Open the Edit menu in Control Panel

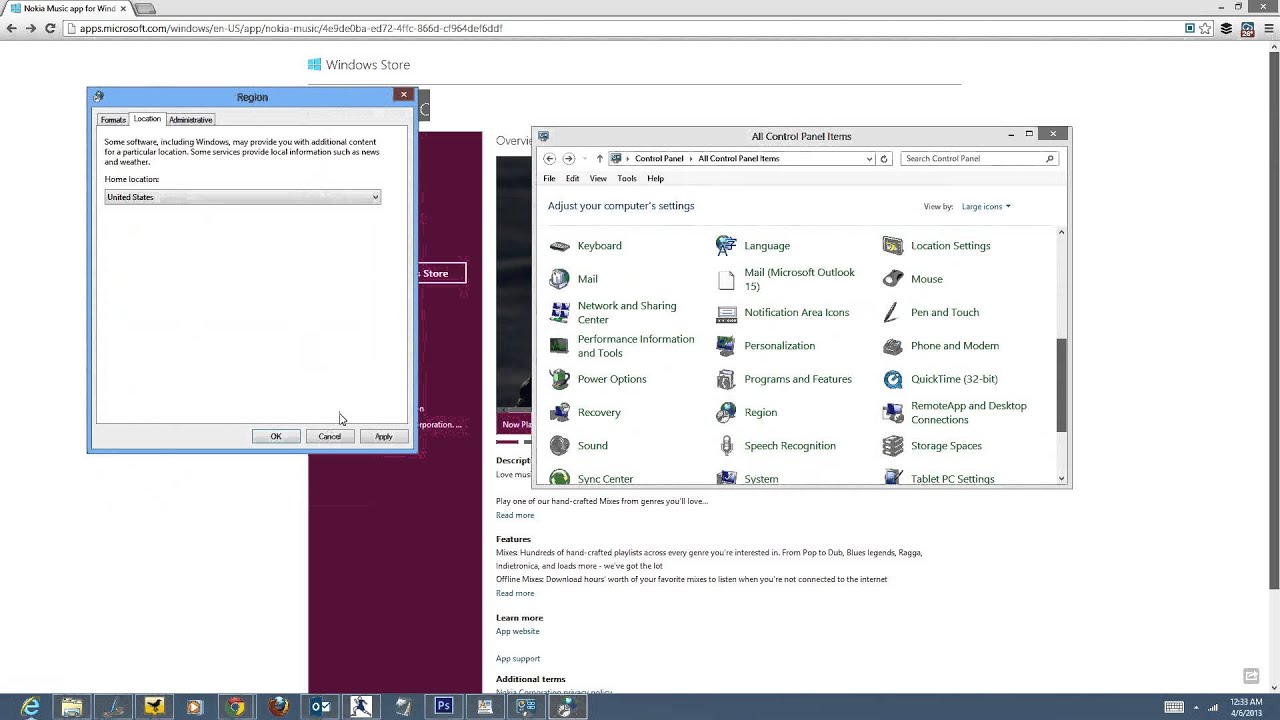(572, 178)
